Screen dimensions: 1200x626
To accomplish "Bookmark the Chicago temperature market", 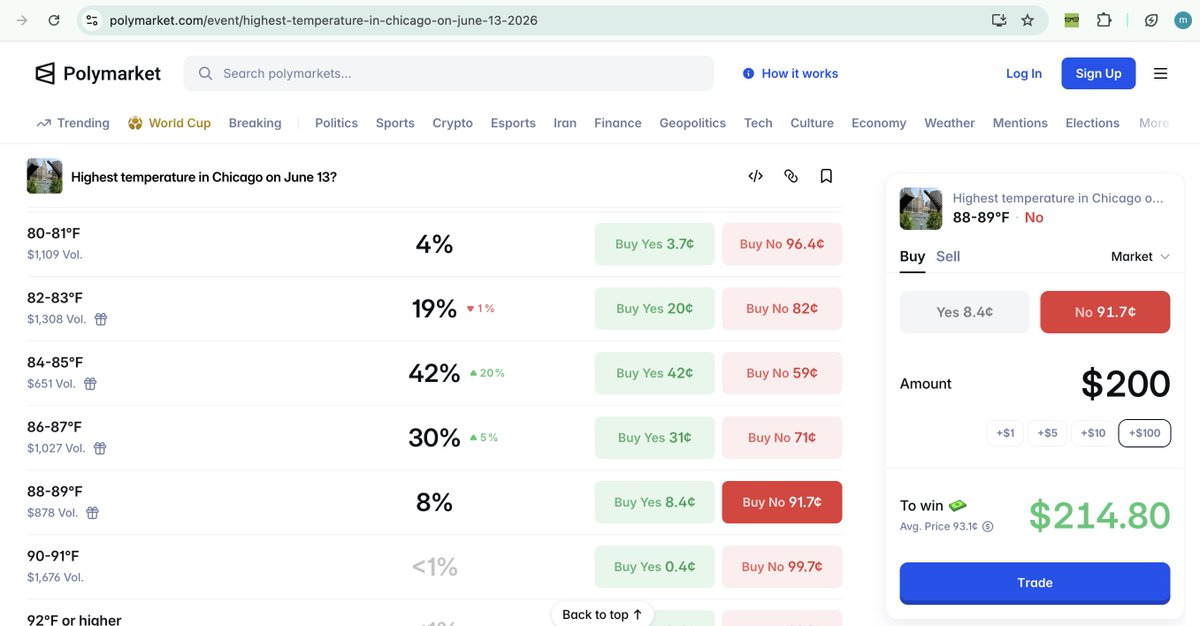I will (826, 176).
